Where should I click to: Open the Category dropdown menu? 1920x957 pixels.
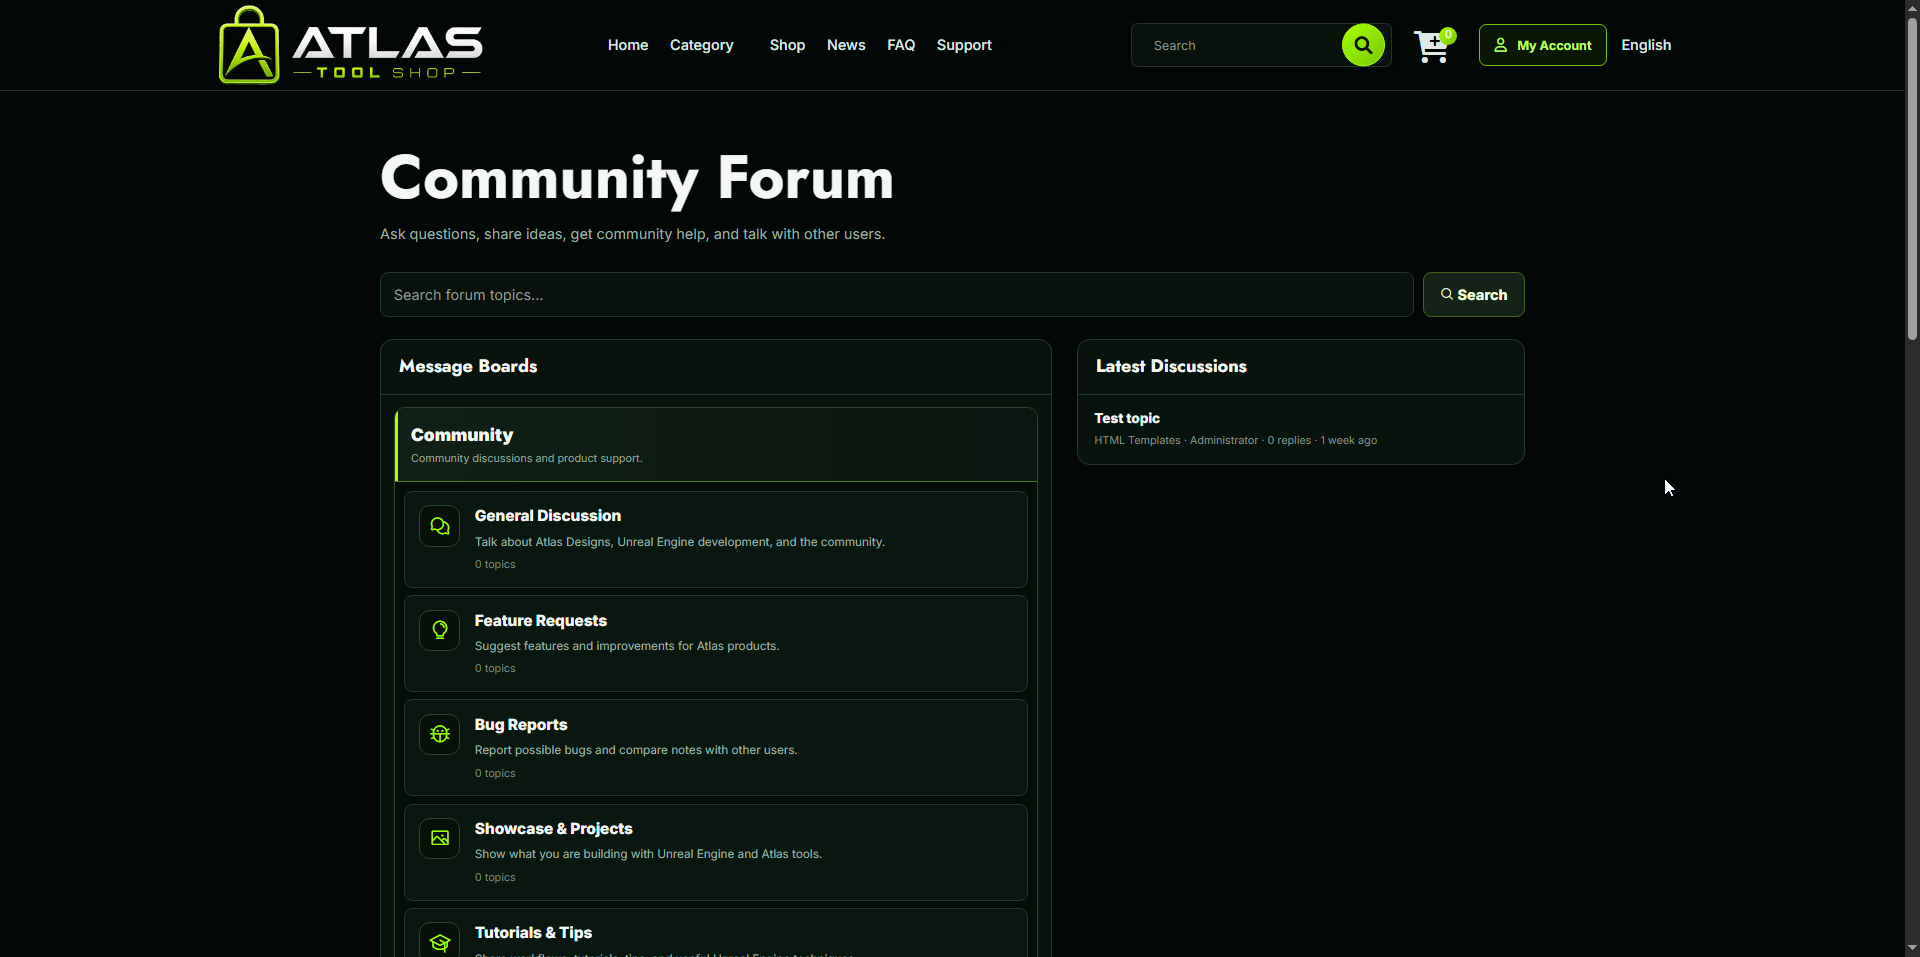tap(702, 45)
